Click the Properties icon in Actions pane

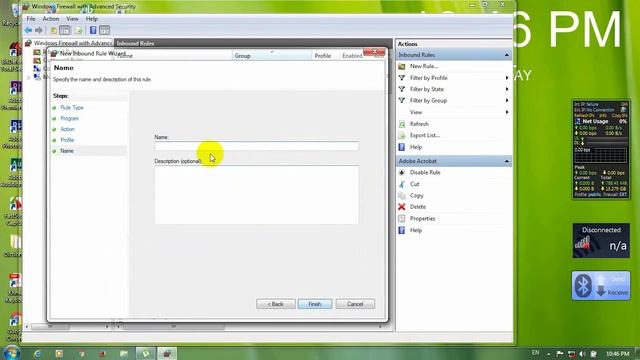click(402, 219)
